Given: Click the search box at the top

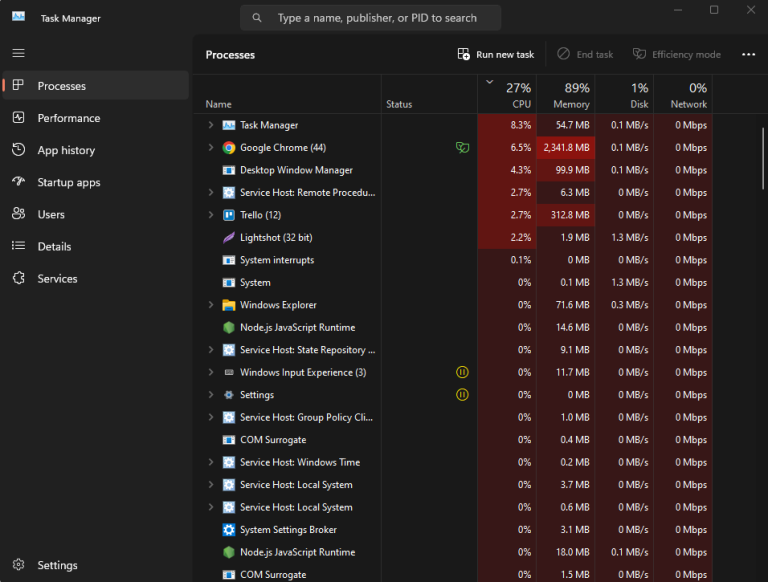Looking at the screenshot, I should coord(370,18).
